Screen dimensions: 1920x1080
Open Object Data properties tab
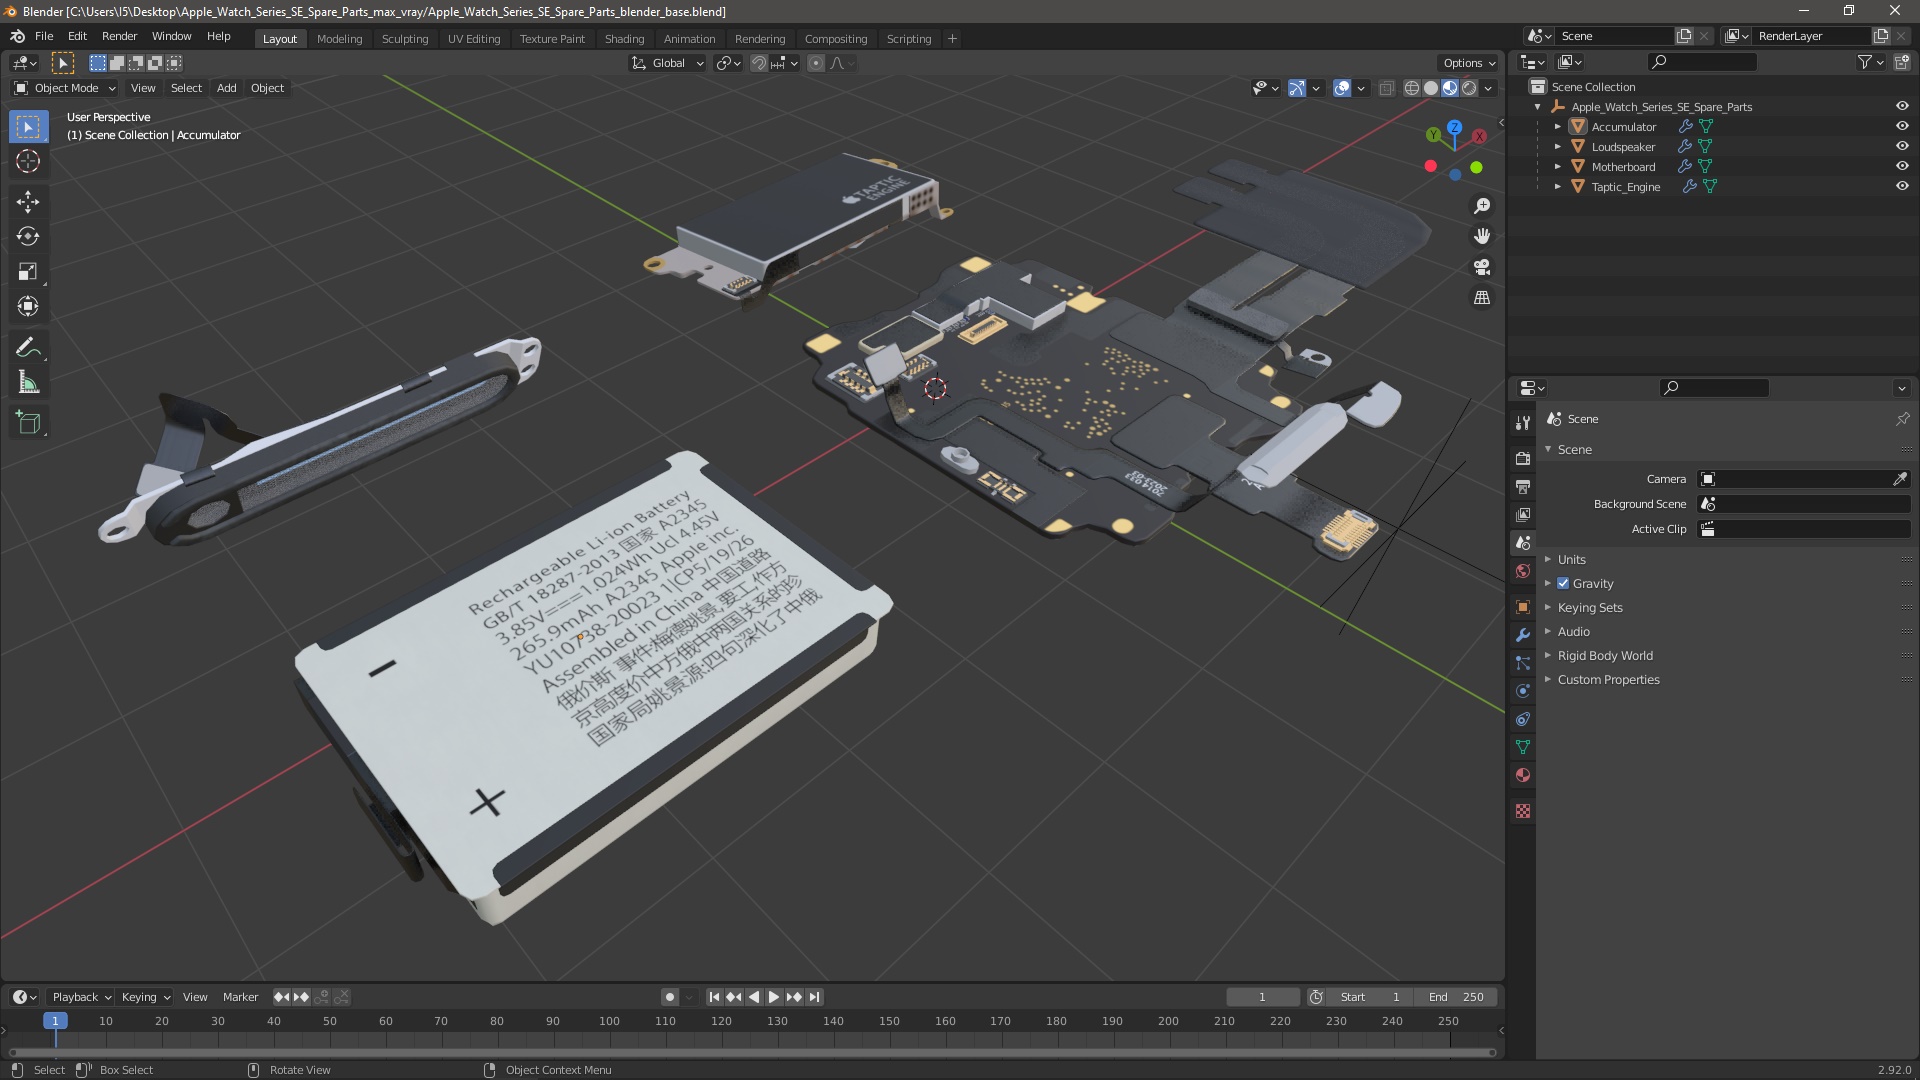(1523, 747)
